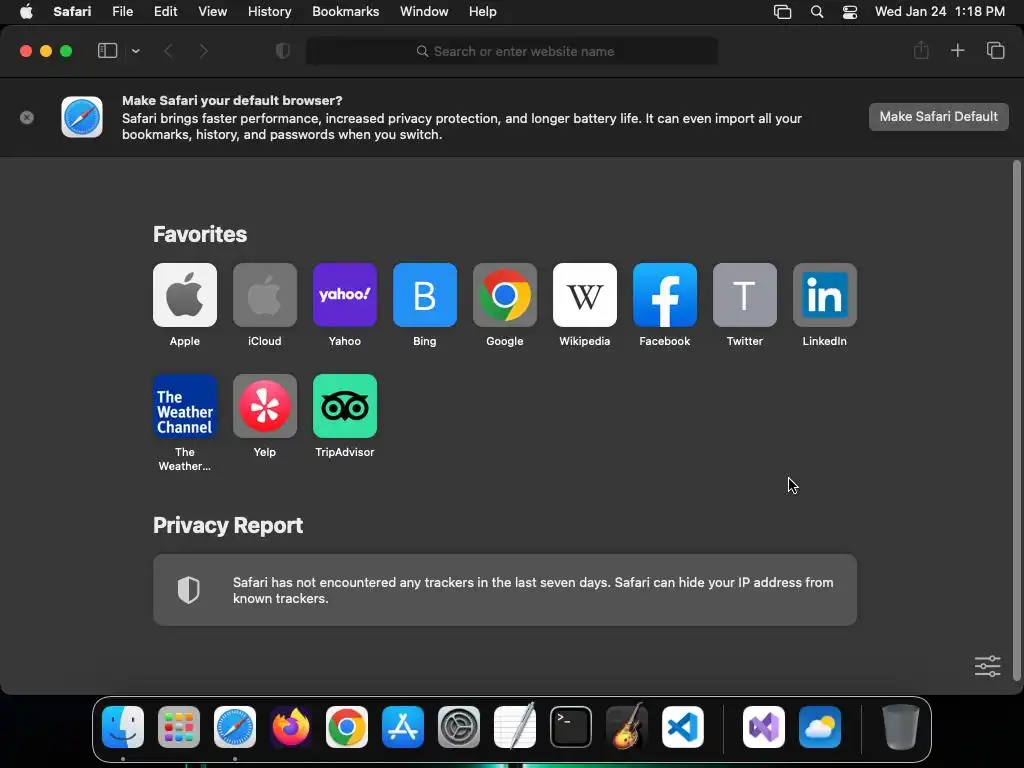Open the cloud weather app in Dock

(x=820, y=727)
